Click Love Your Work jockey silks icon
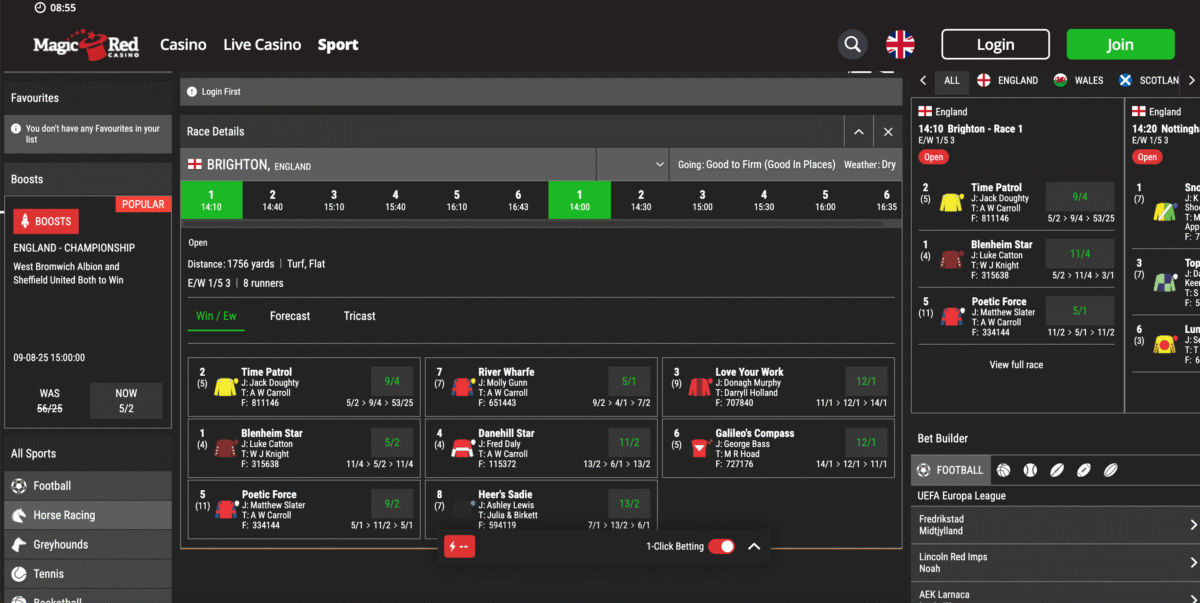The width and height of the screenshot is (1200, 603). [x=700, y=387]
